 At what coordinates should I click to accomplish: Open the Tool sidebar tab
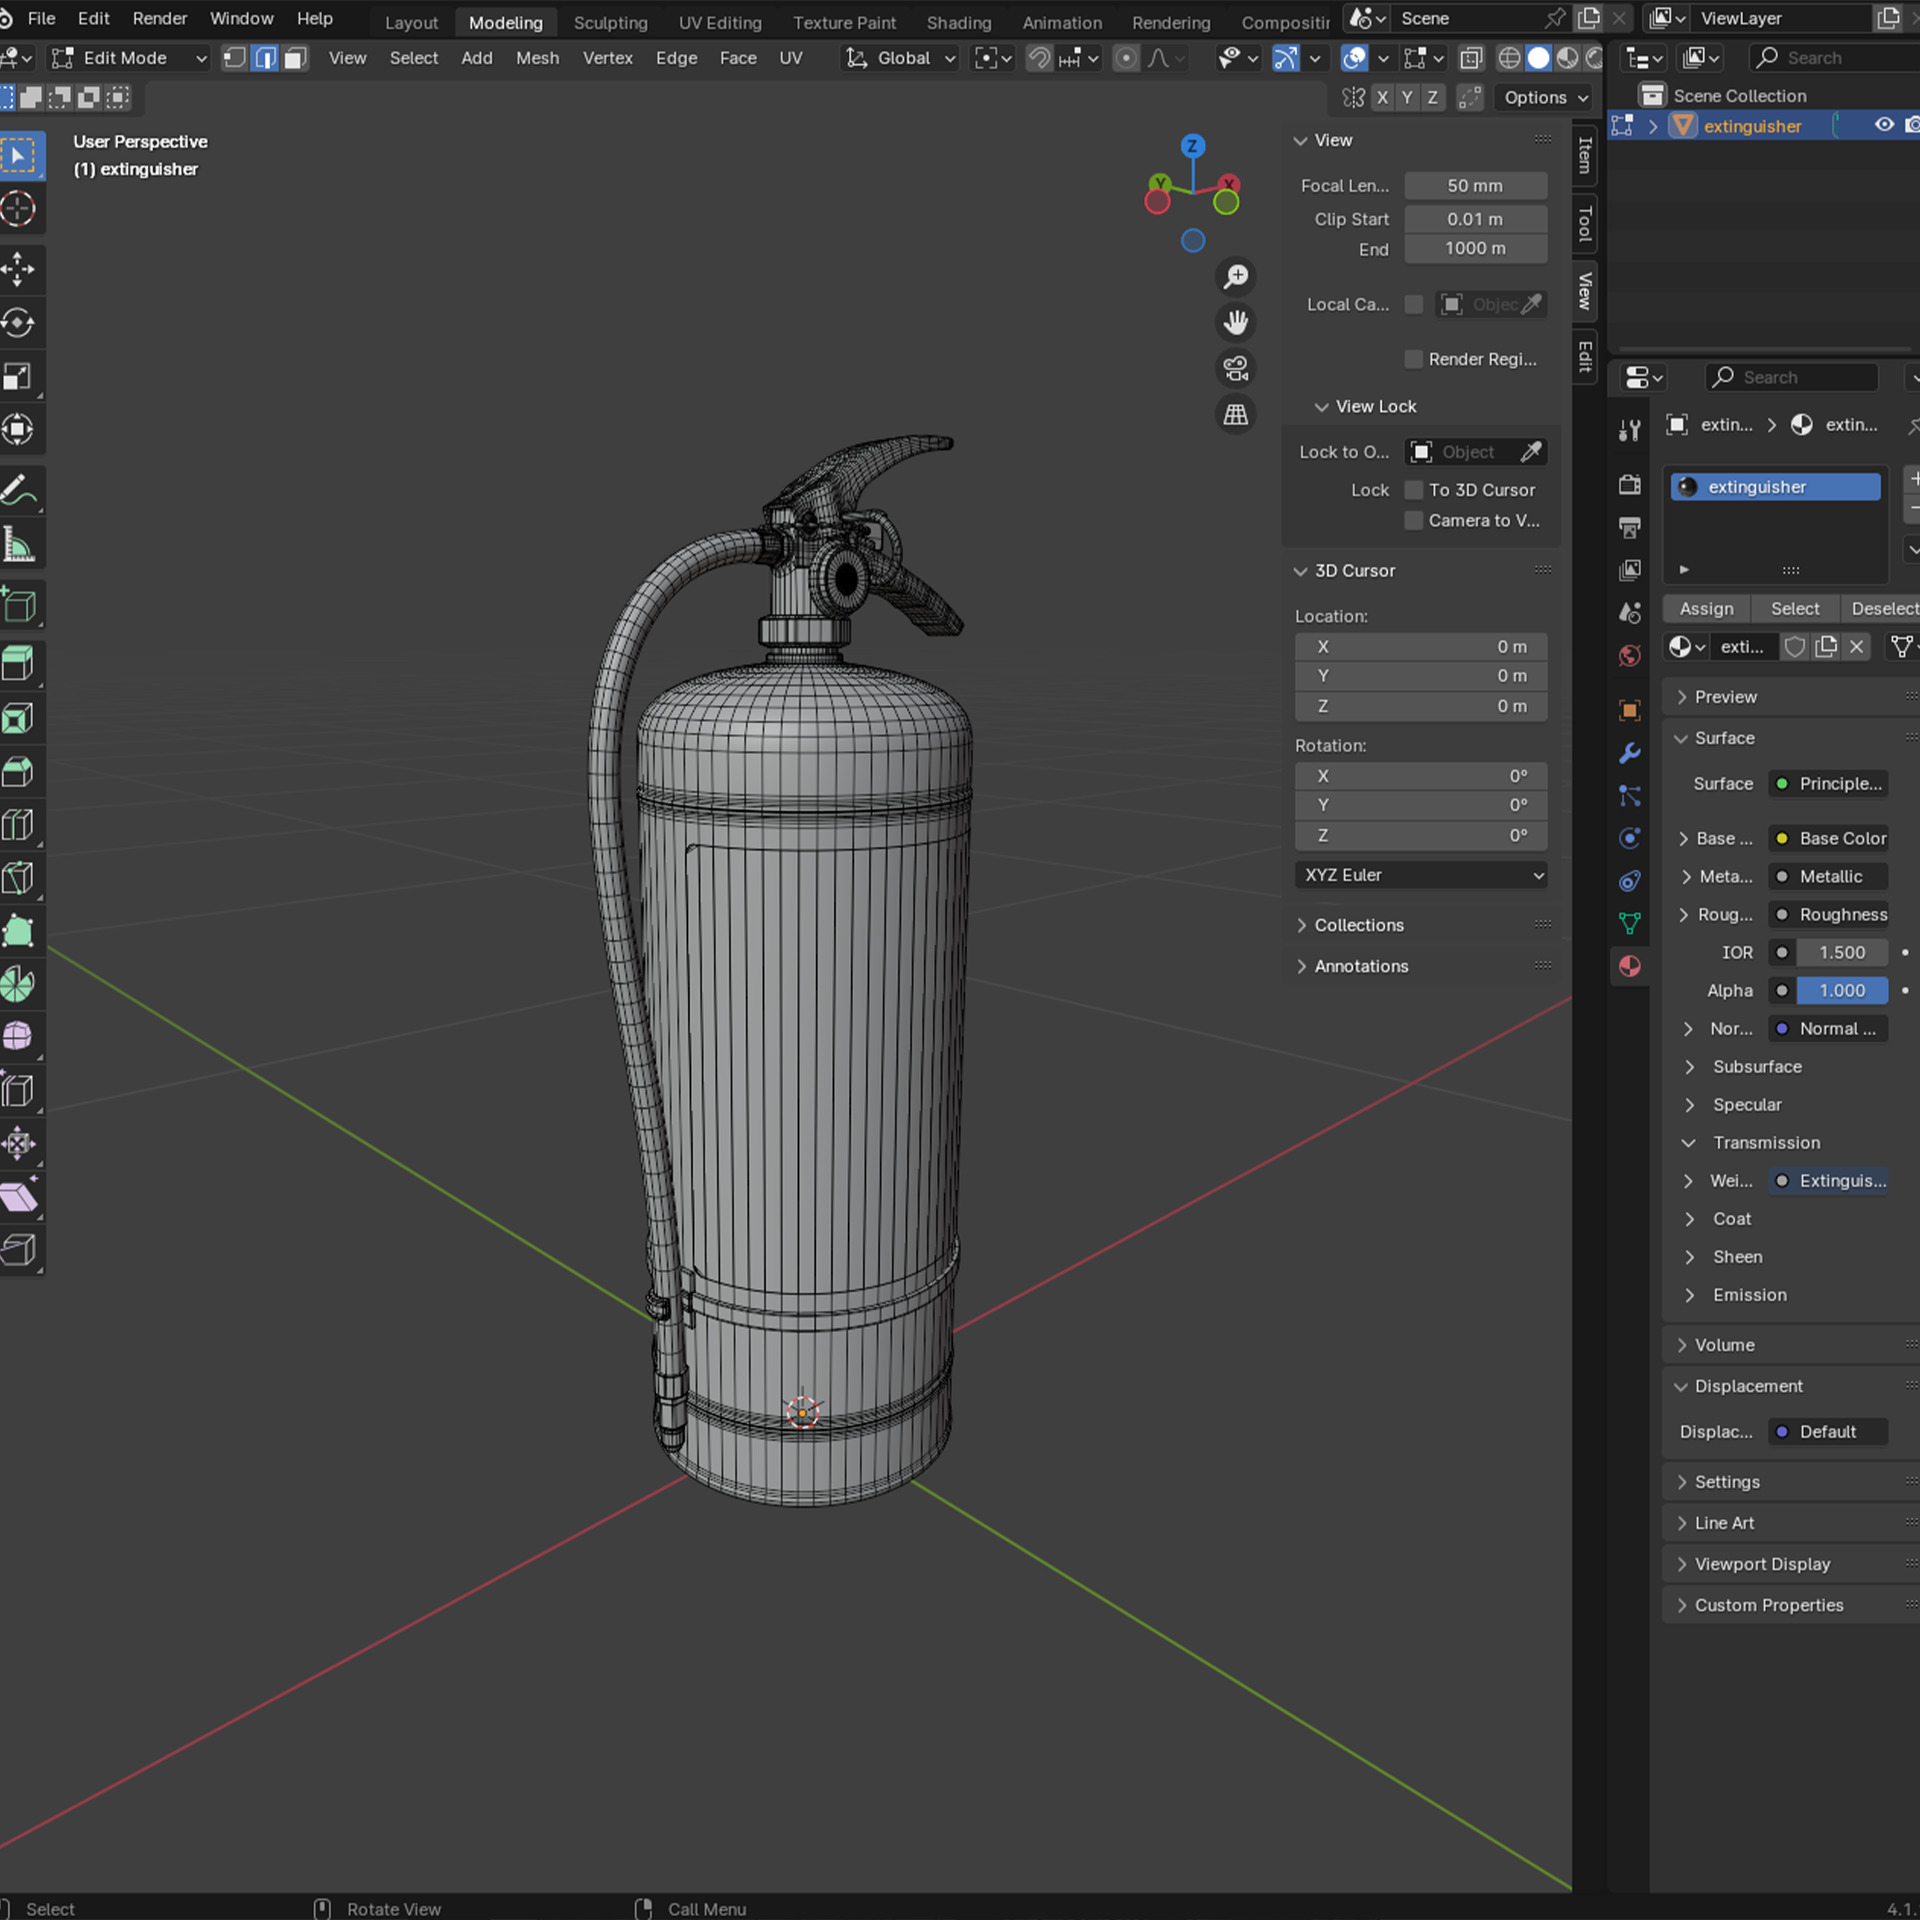coord(1585,223)
